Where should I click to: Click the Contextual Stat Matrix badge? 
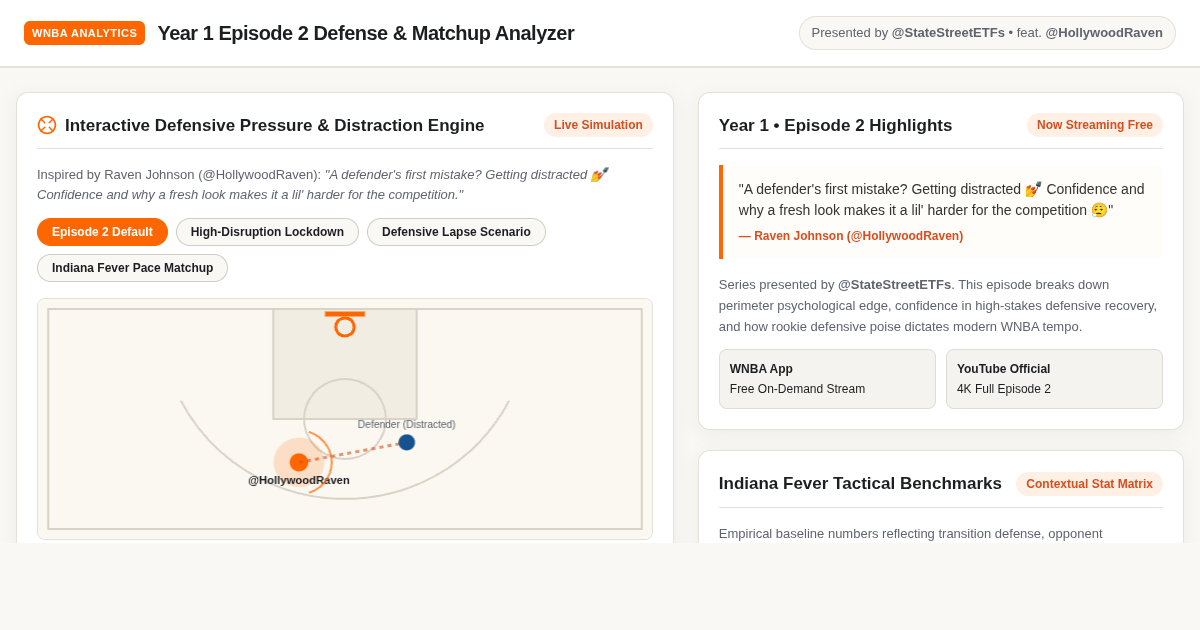(x=1089, y=484)
